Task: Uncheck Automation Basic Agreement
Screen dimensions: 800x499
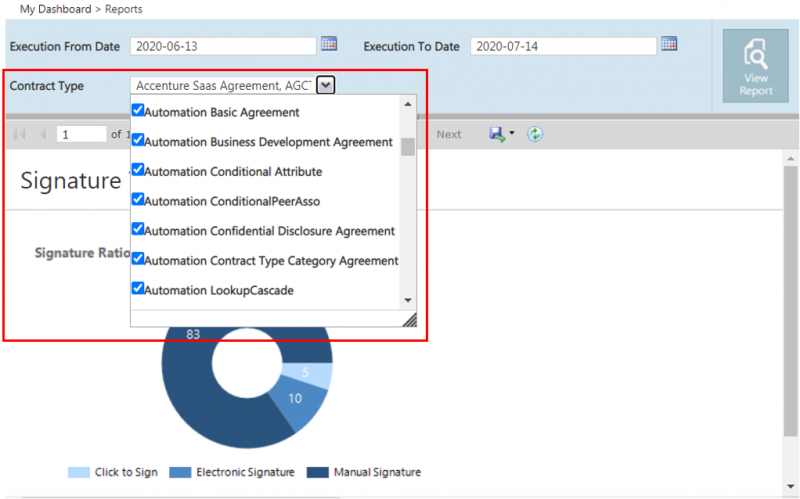Action: pyautogui.click(x=138, y=112)
